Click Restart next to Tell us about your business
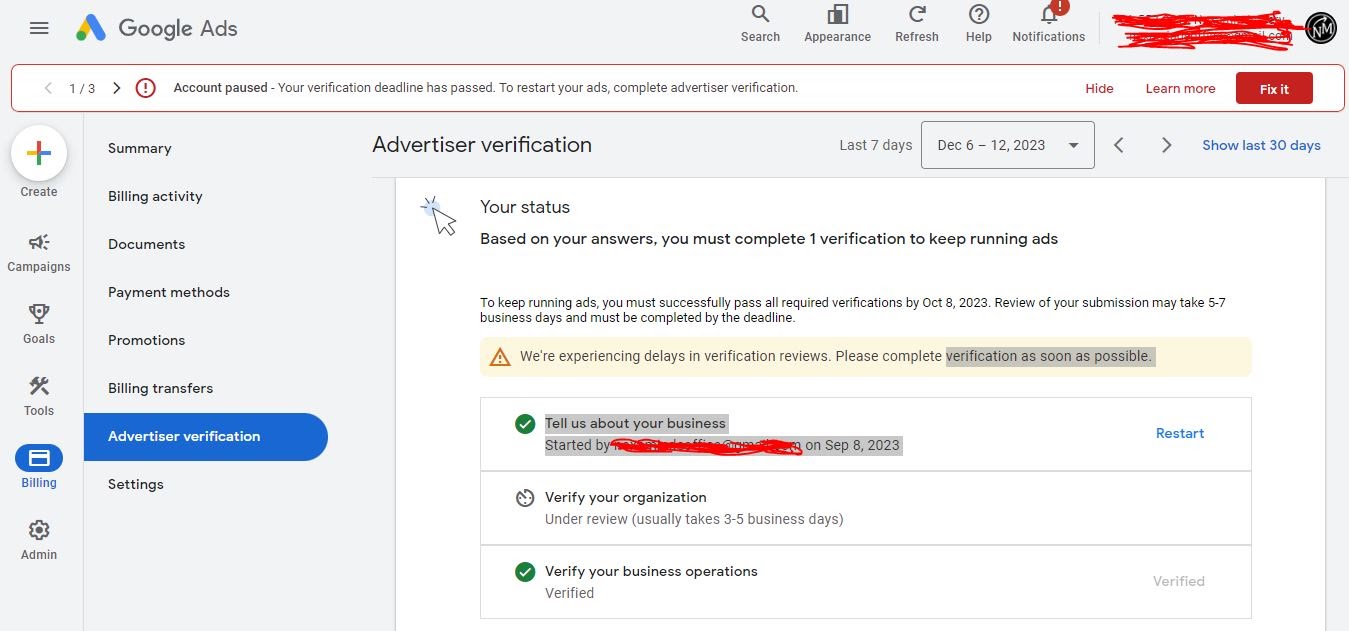Viewport: 1349px width, 631px height. point(1179,433)
